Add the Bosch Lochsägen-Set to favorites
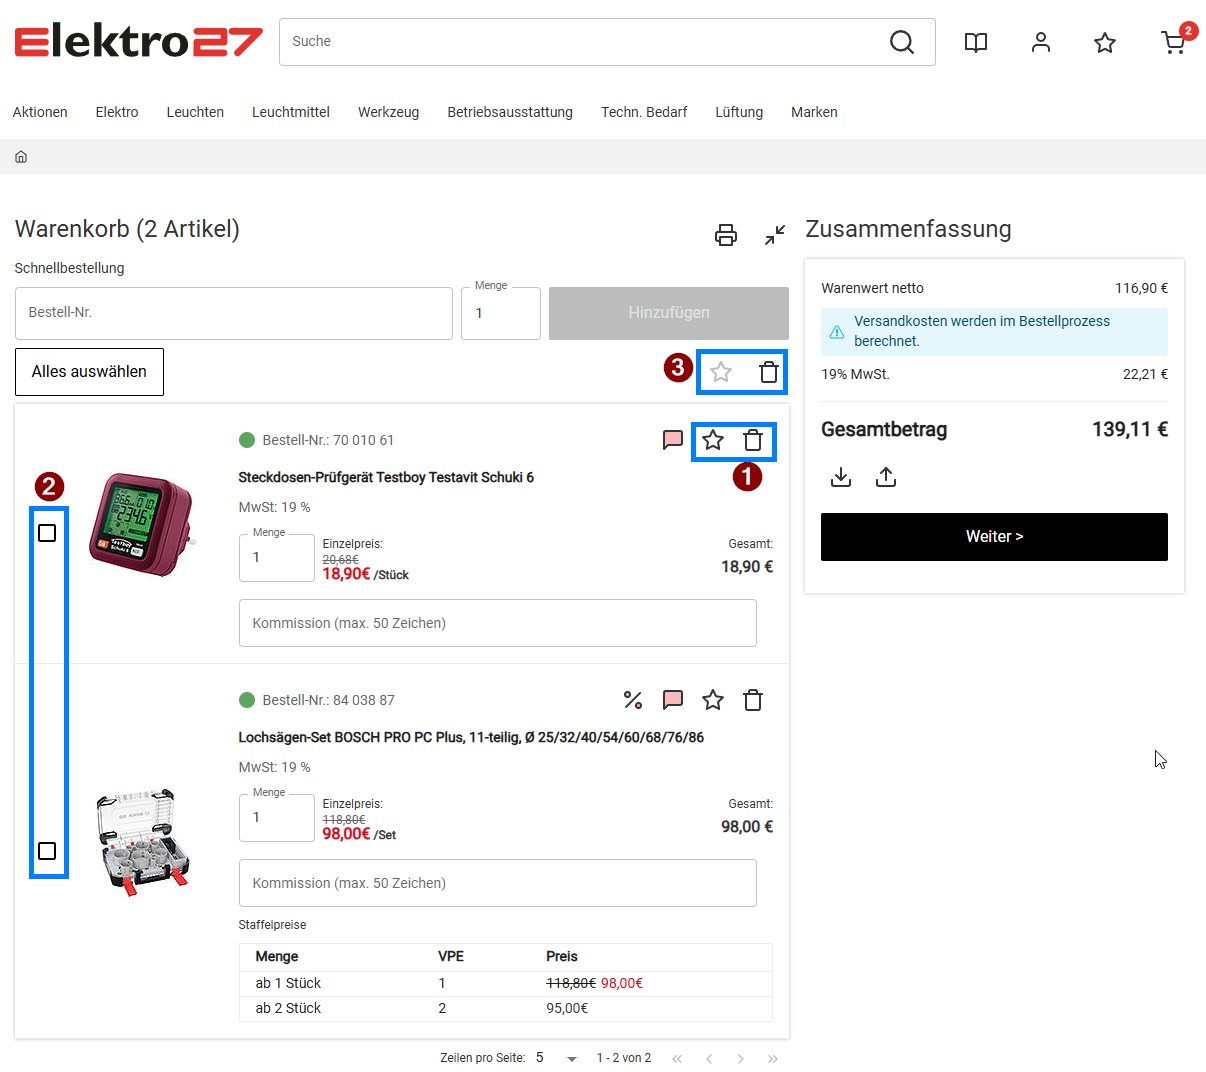 [x=713, y=700]
